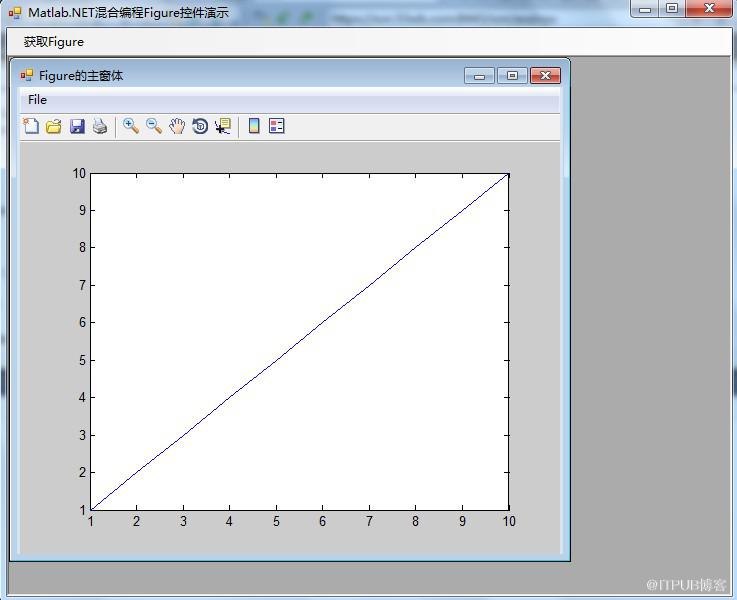The image size is (737, 600).
Task: Minimize the Figure的主窗体 child window
Action: pos(479,76)
